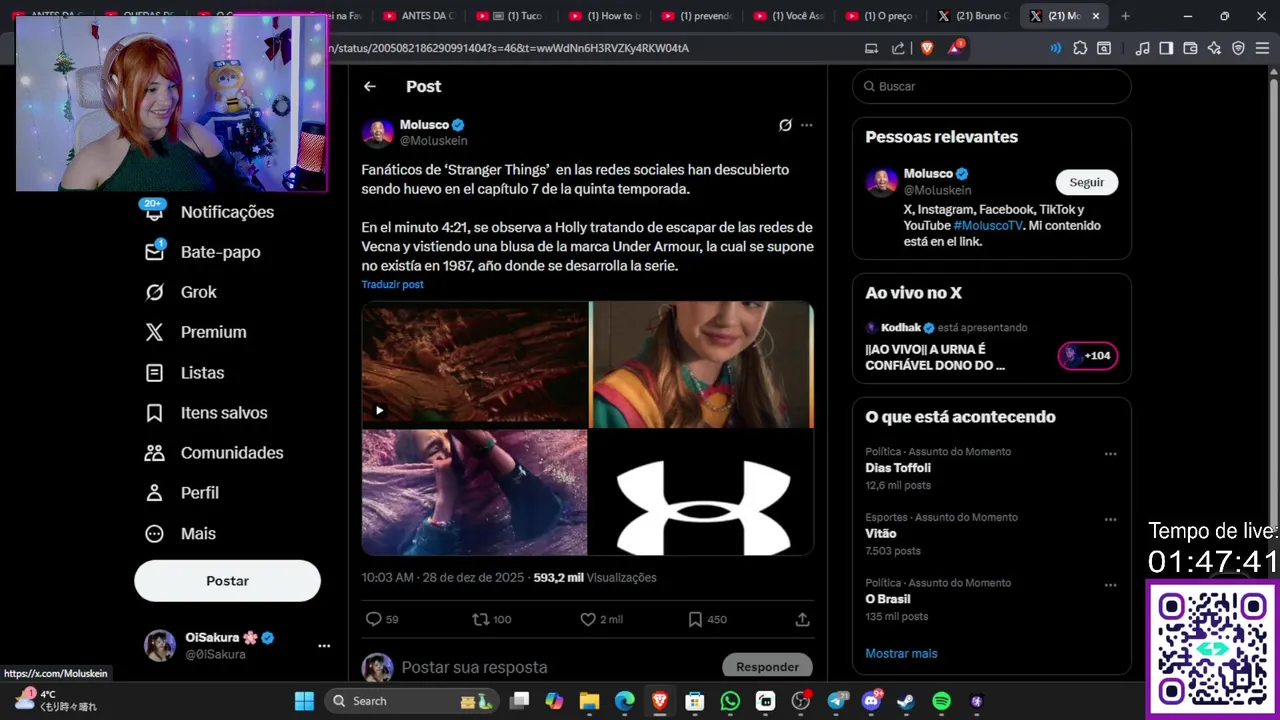Image resolution: width=1280 pixels, height=720 pixels.
Task: Go back using the Post arrow
Action: click(x=370, y=86)
